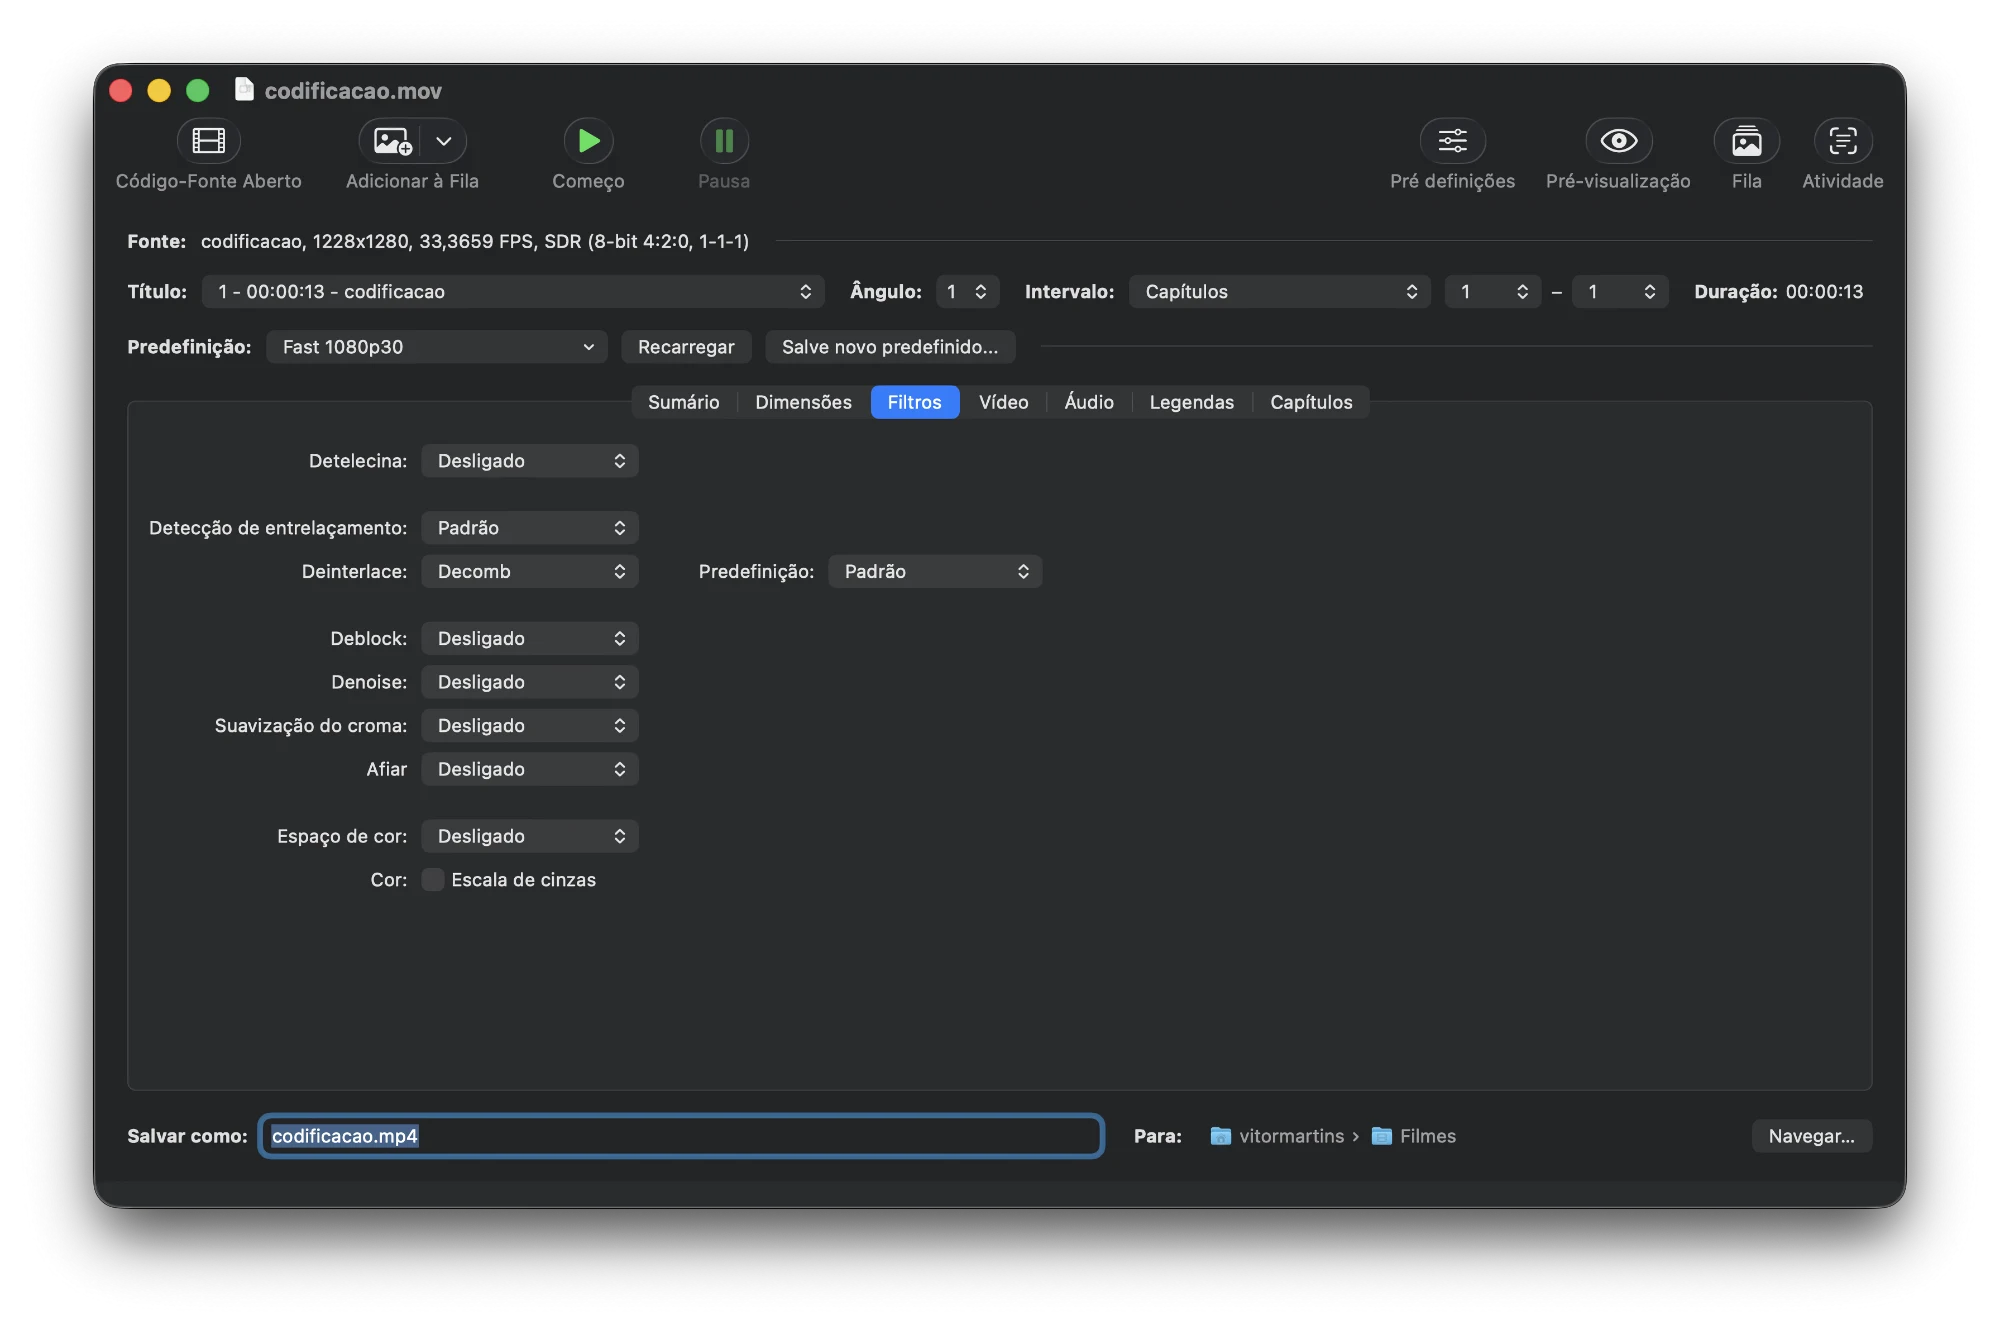
Task: Open the Pré definições sliders icon
Action: coord(1452,141)
